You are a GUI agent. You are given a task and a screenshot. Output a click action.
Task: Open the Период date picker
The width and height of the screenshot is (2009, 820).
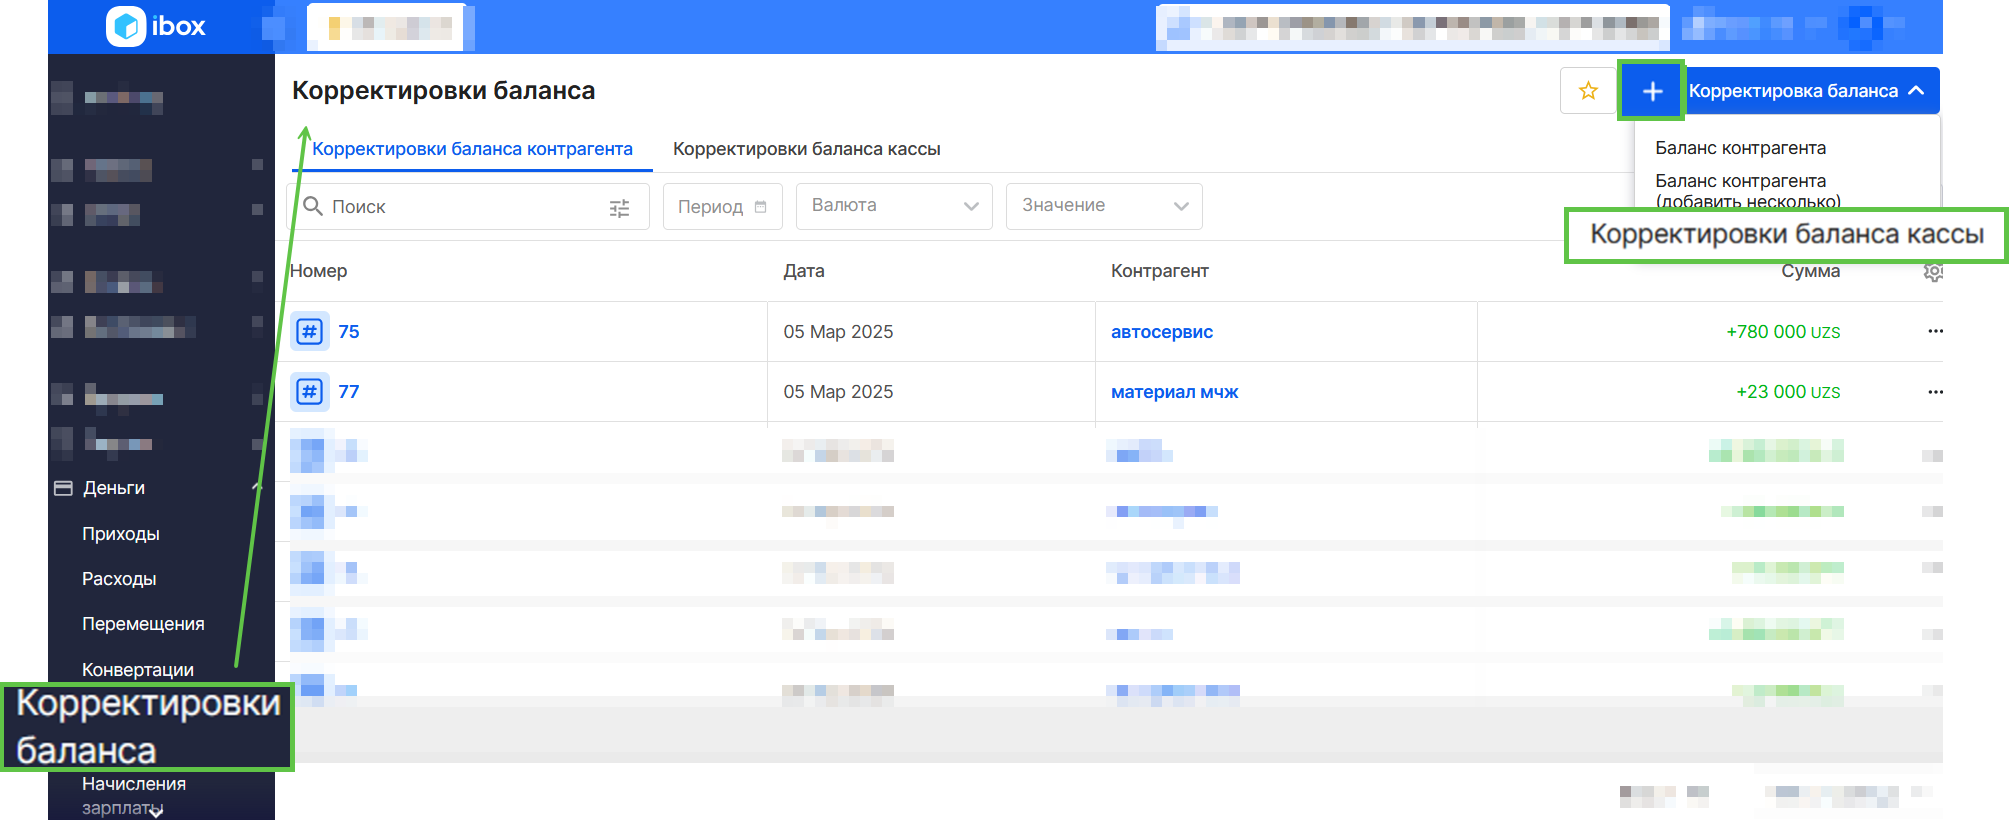click(x=722, y=207)
